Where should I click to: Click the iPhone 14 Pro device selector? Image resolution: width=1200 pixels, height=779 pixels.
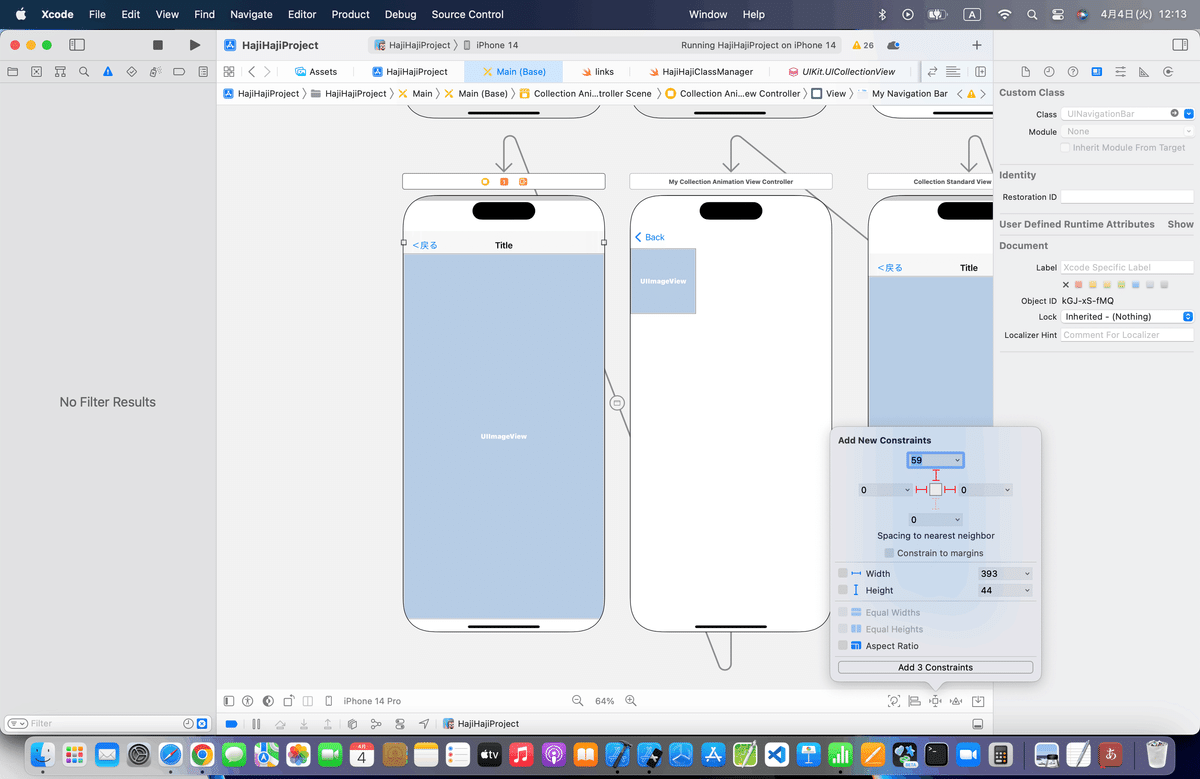click(x=372, y=701)
